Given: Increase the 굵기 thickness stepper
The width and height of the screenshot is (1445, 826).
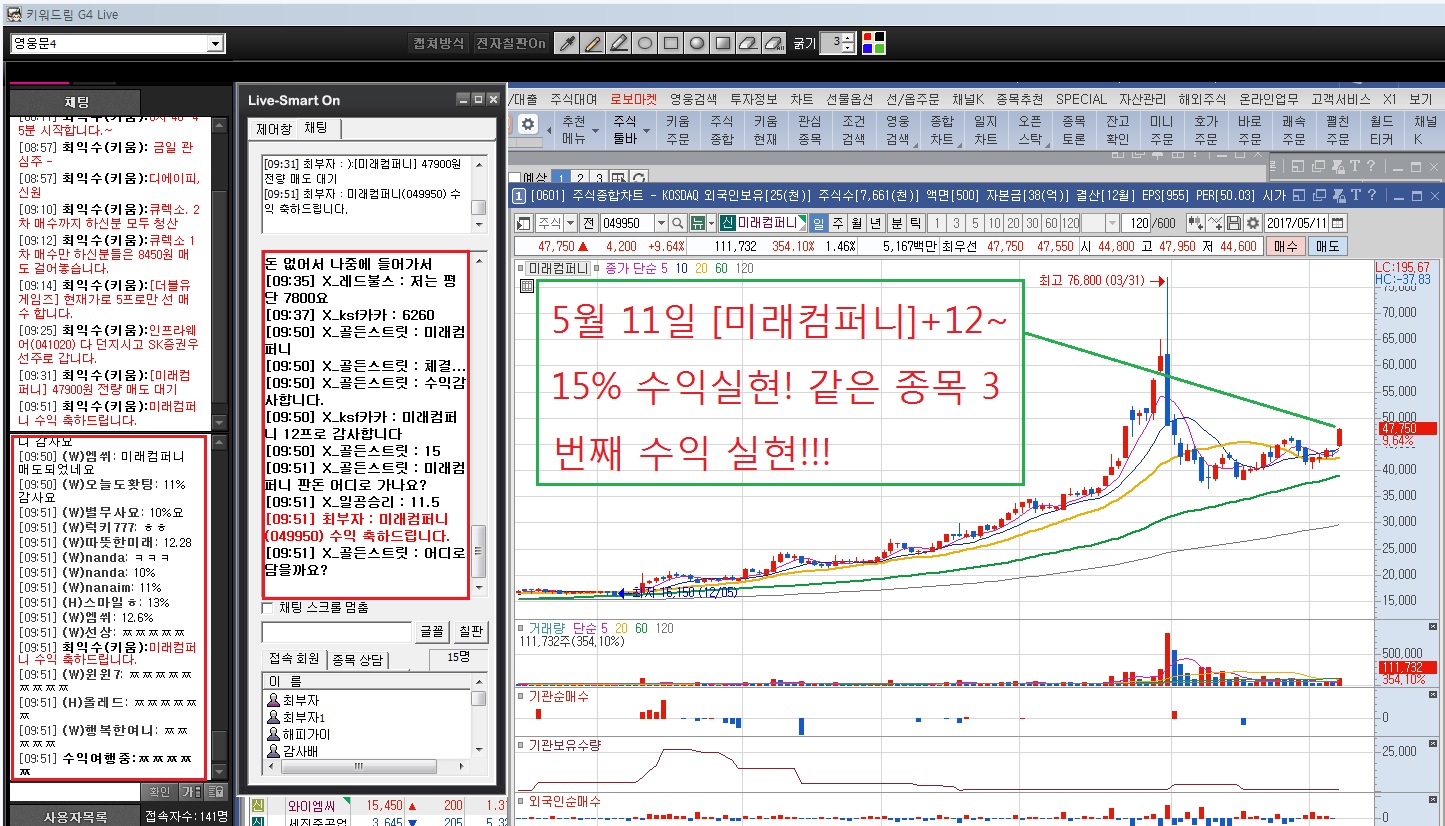Looking at the screenshot, I should point(848,38).
